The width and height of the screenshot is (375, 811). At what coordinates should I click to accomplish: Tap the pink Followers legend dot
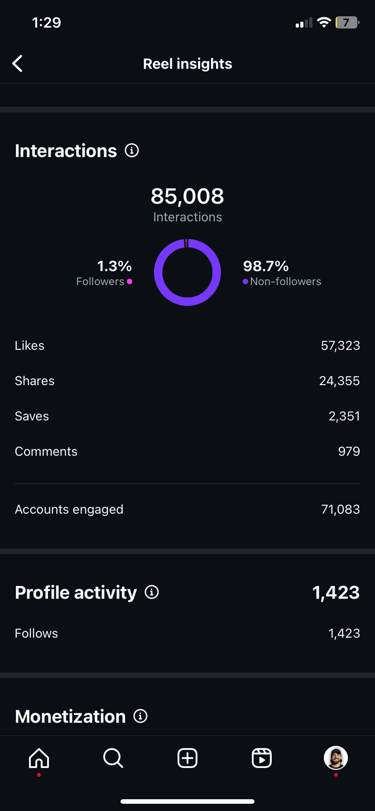coord(129,281)
